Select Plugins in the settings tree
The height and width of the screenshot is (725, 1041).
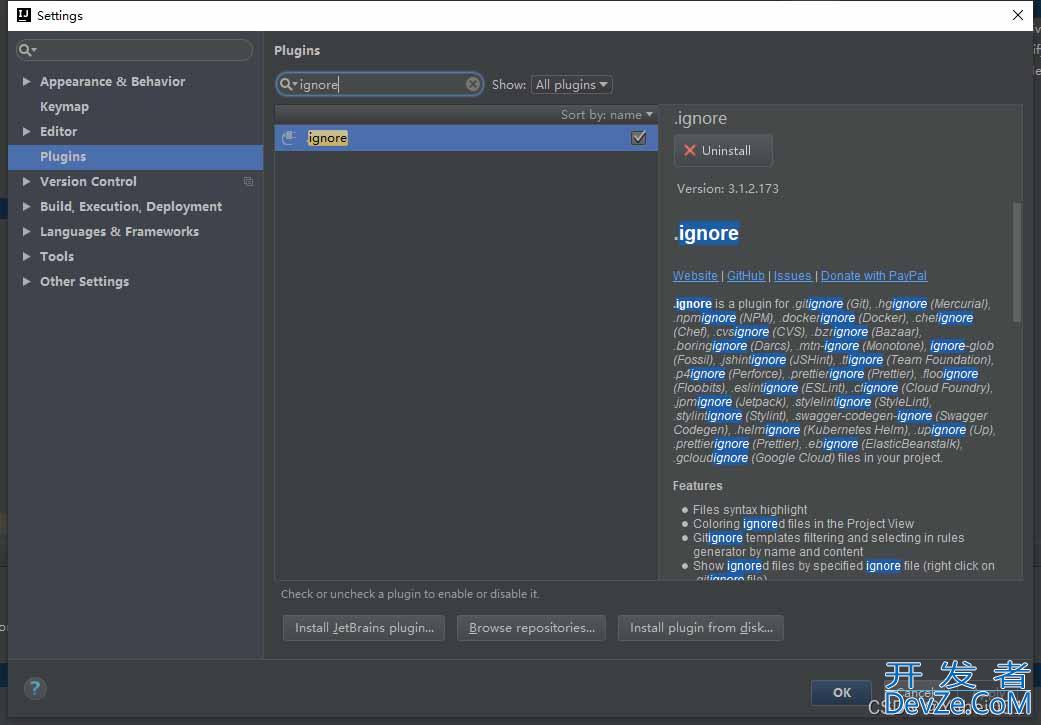click(135, 157)
